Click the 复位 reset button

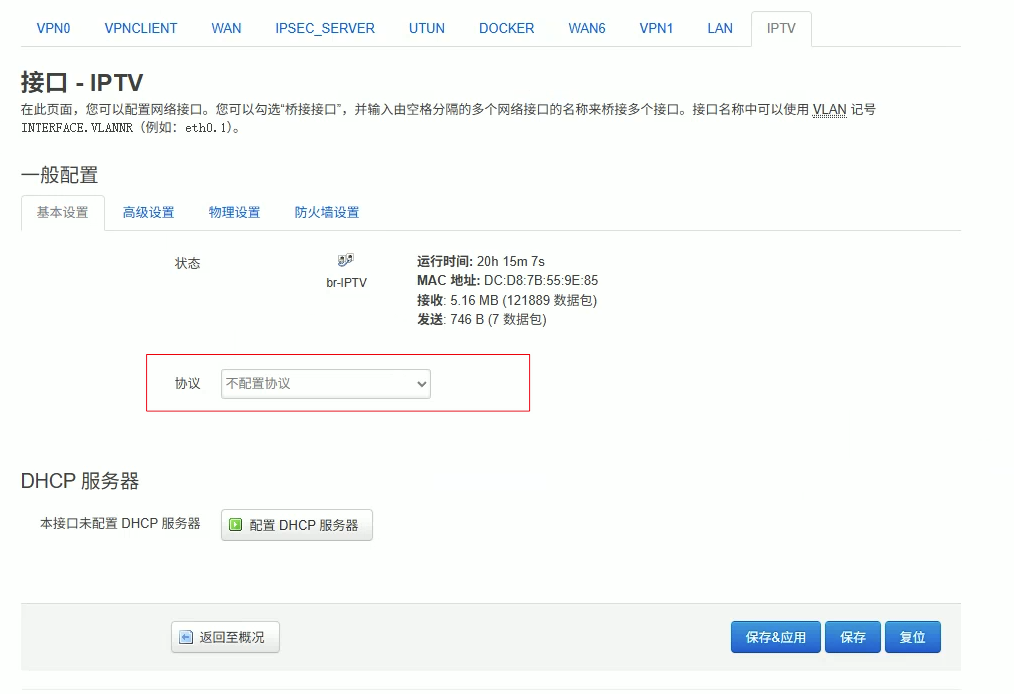[x=912, y=637]
